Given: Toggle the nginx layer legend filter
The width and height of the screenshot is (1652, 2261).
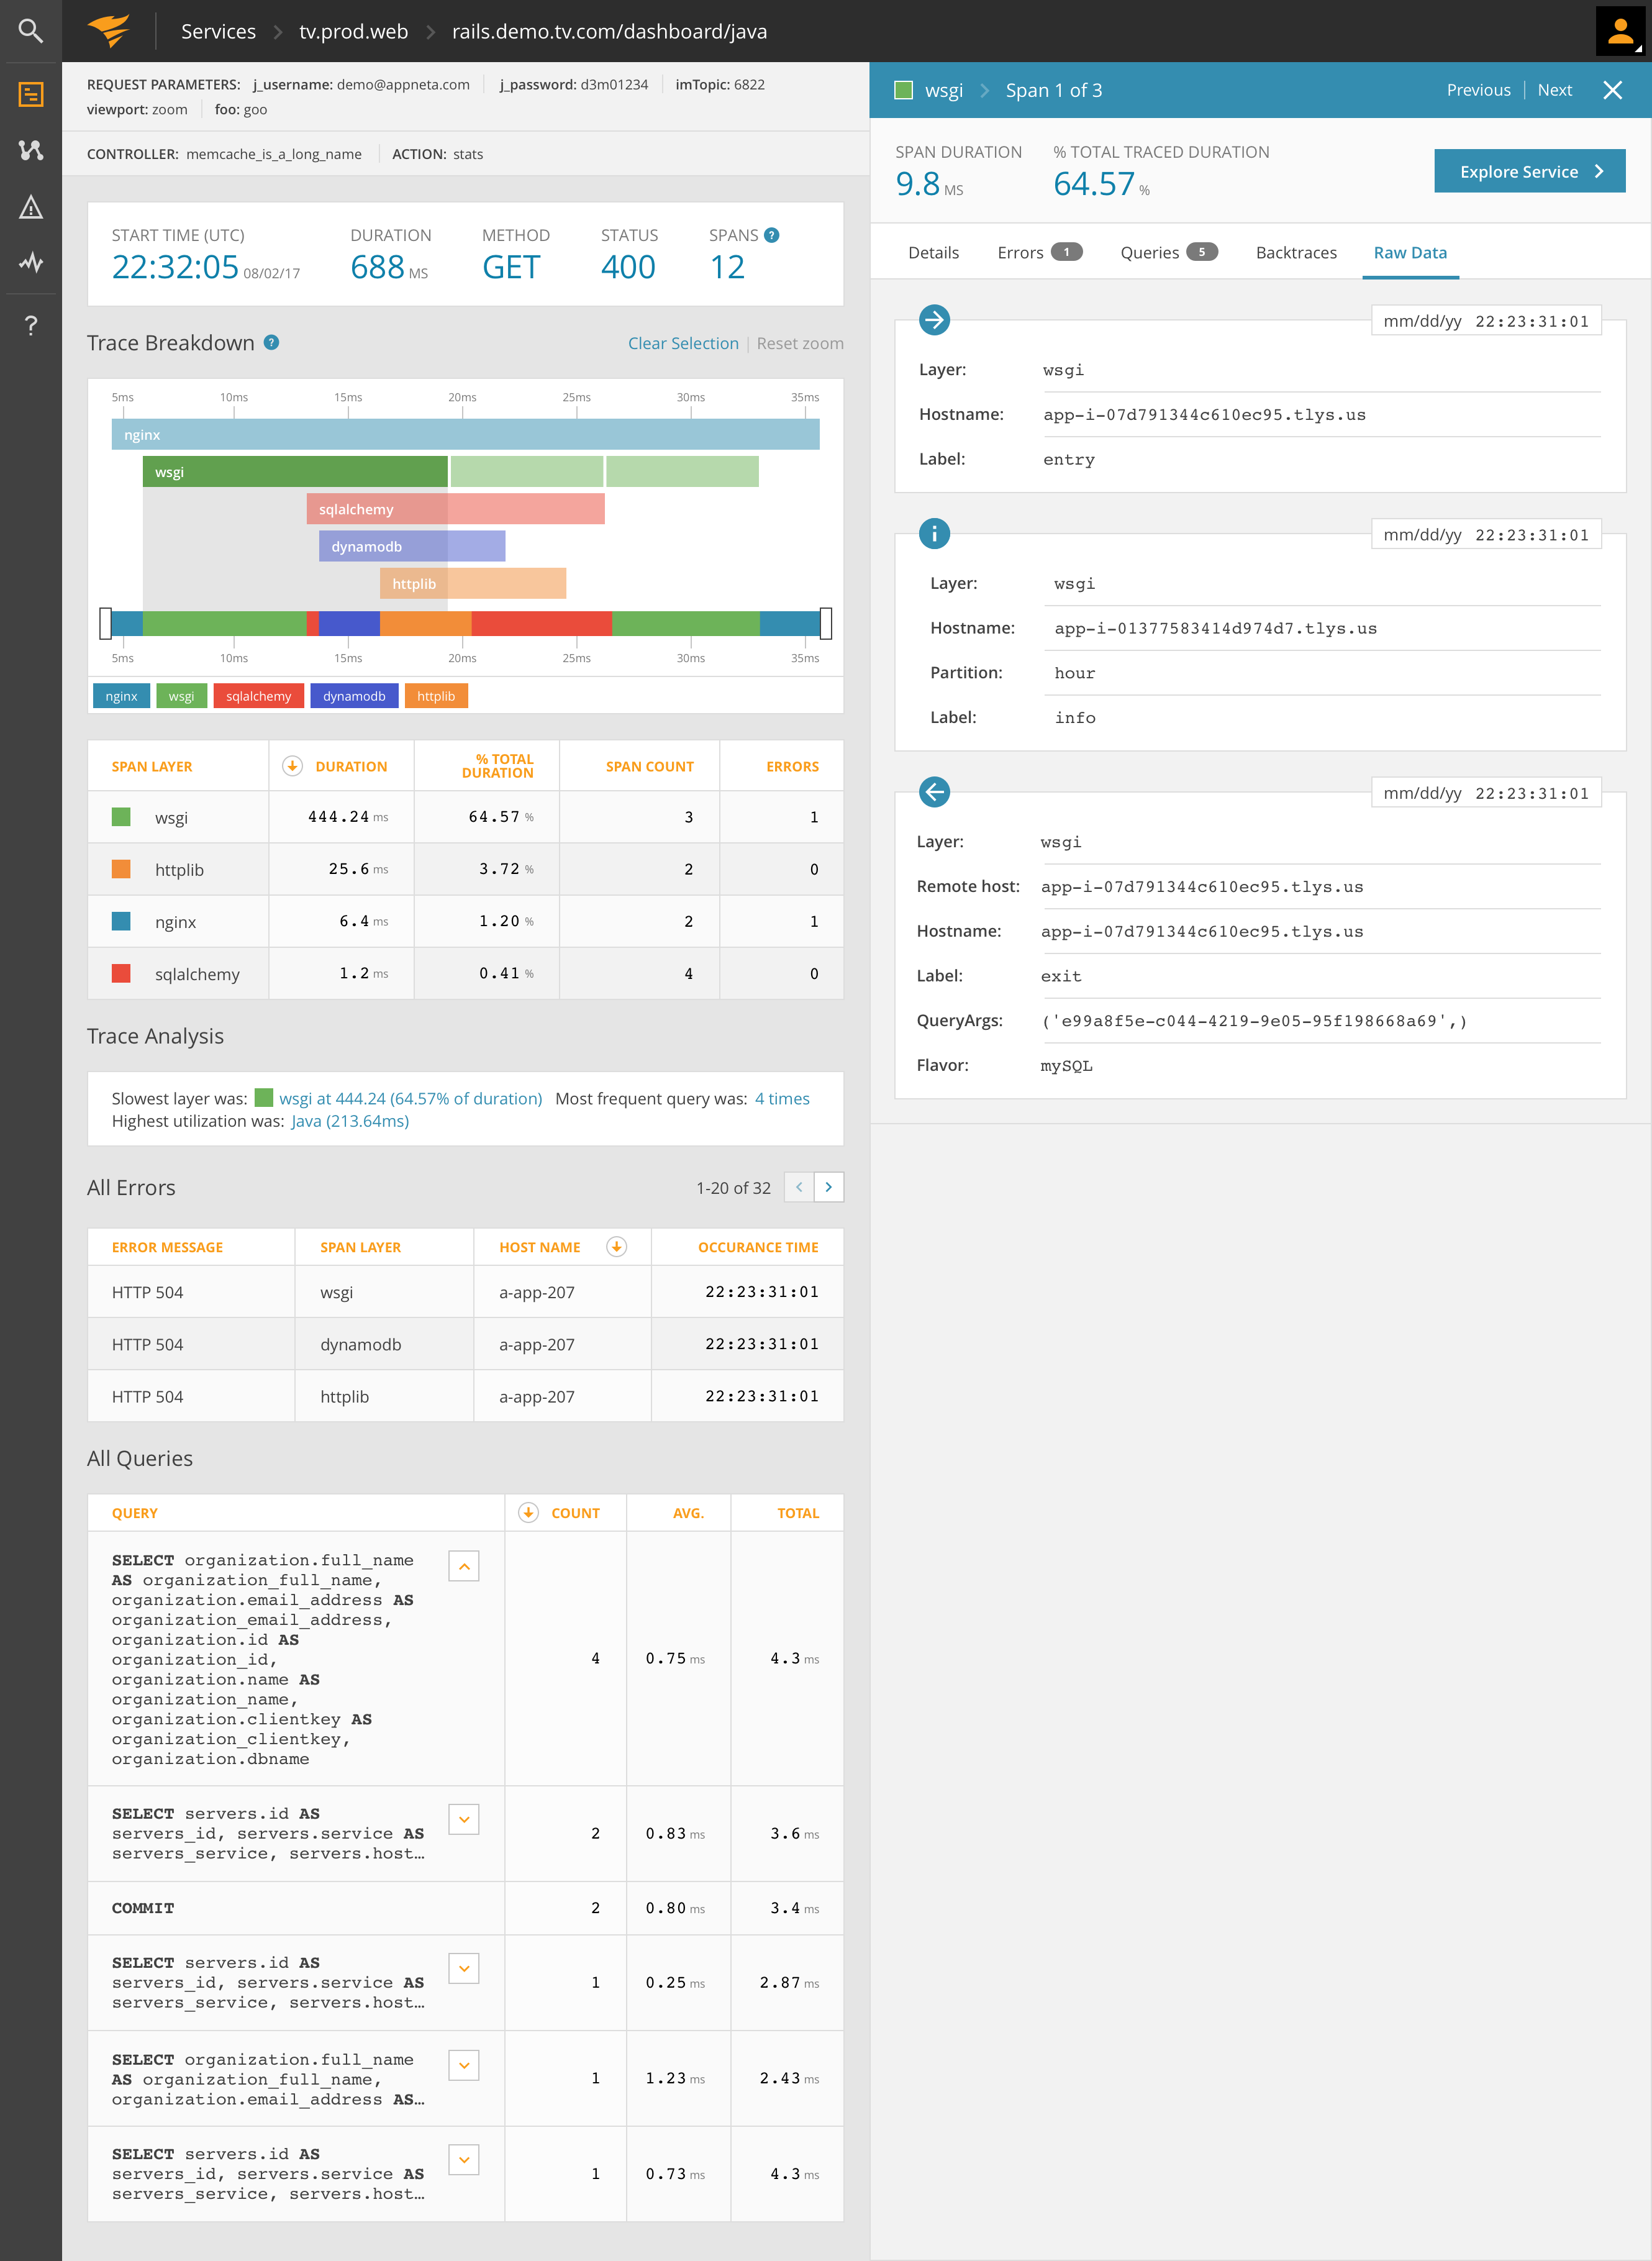Looking at the screenshot, I should (121, 696).
